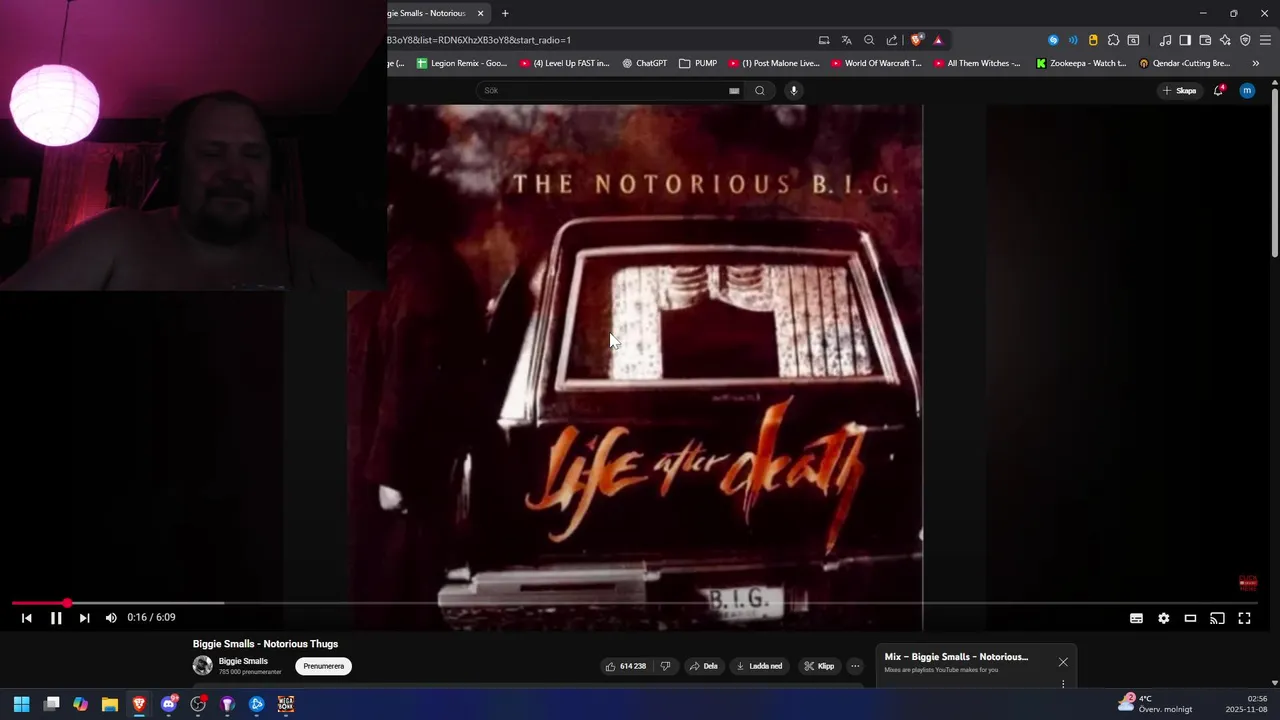The width and height of the screenshot is (1280, 720).
Task: Open the YouTube account avatar menu
Action: pos(1247,91)
